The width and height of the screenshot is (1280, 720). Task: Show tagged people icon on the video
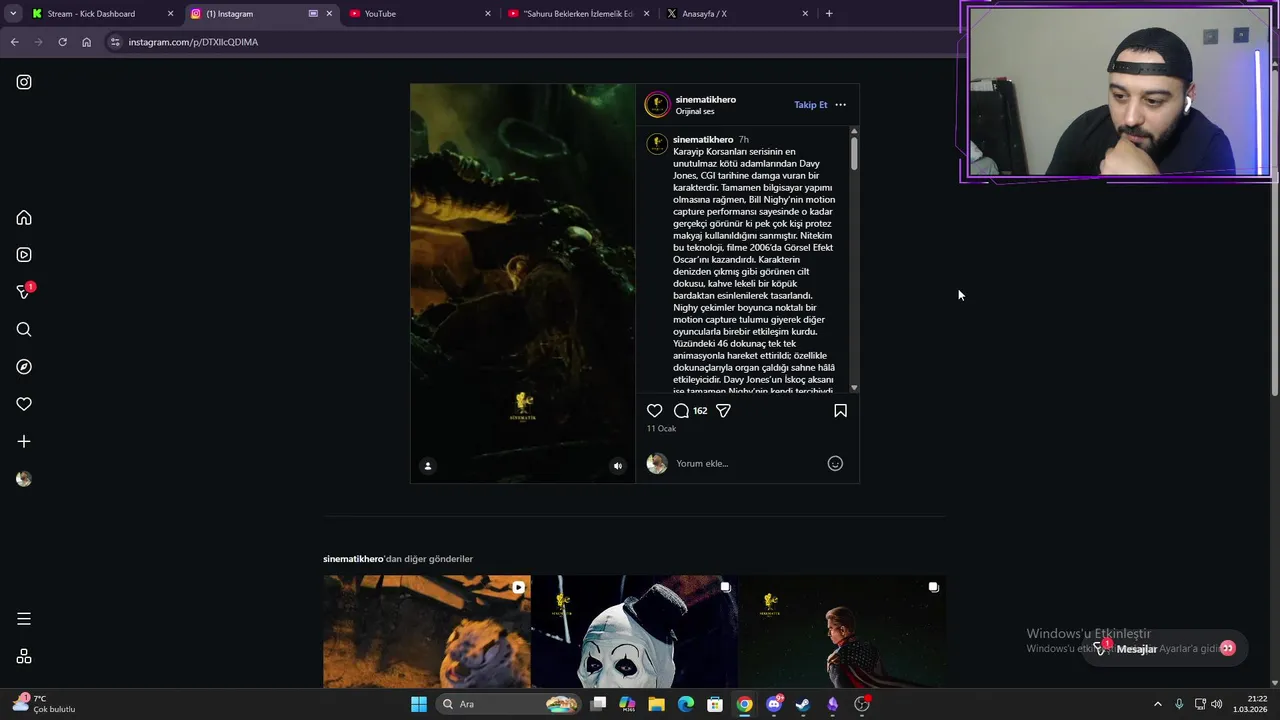[428, 466]
